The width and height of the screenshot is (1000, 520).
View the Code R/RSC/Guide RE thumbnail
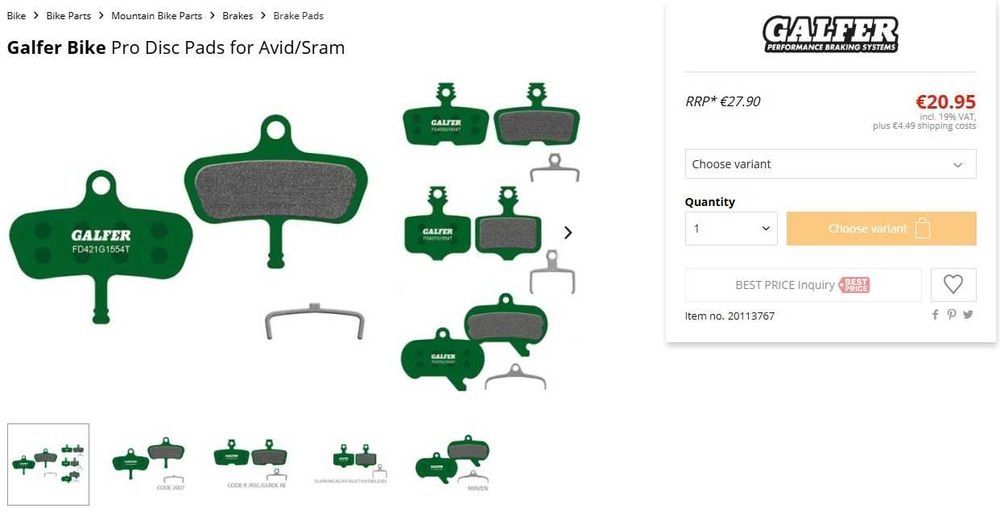click(251, 464)
